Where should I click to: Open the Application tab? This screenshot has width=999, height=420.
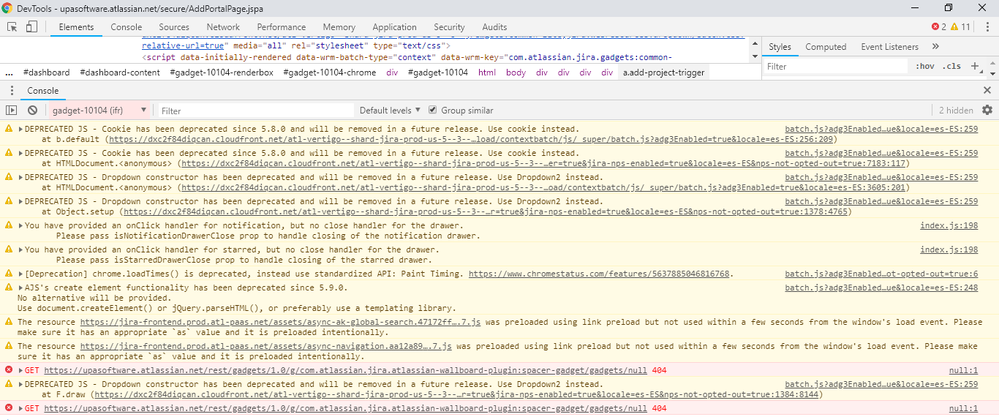(x=394, y=27)
